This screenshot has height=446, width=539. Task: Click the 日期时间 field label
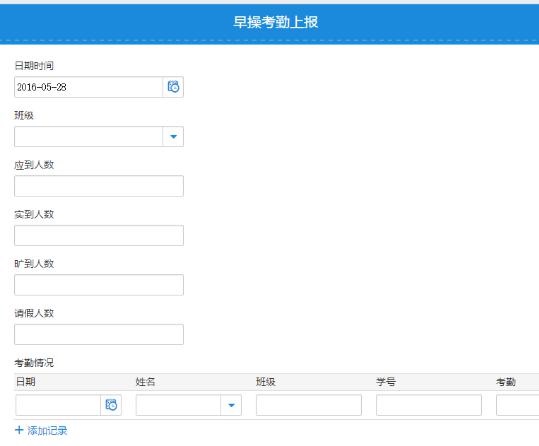point(34,65)
